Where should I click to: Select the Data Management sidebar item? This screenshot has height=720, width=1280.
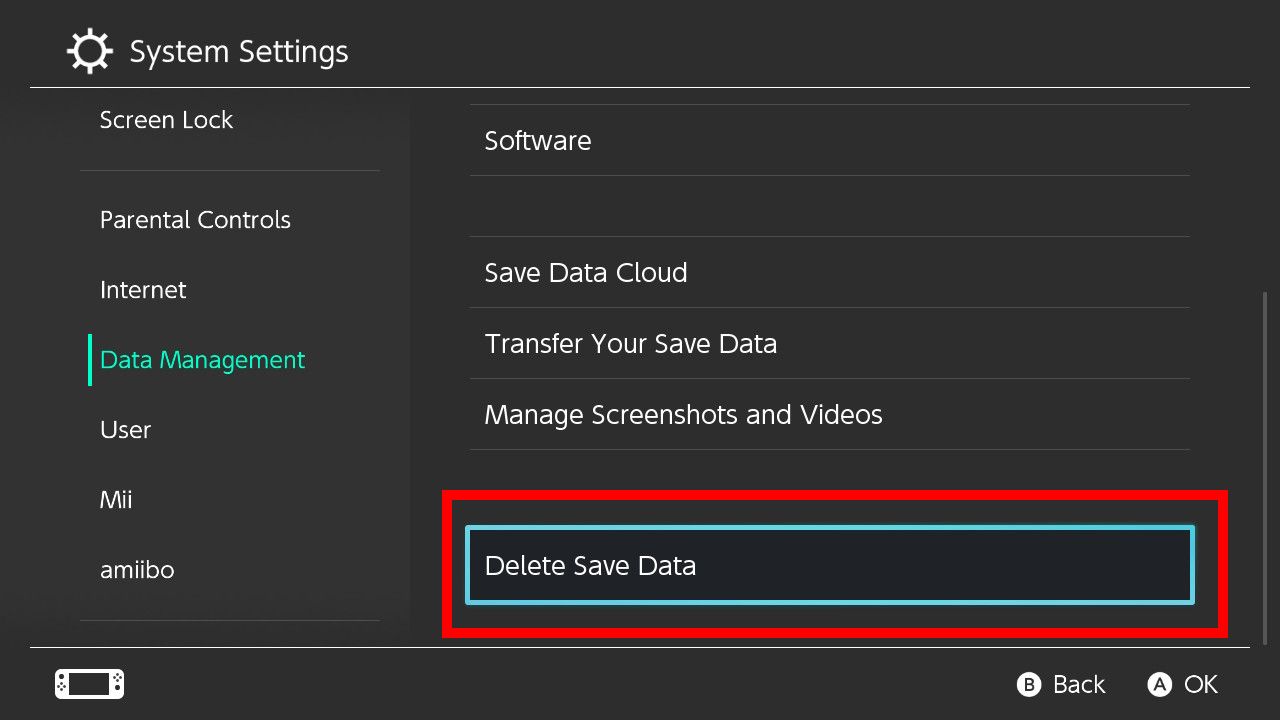202,360
